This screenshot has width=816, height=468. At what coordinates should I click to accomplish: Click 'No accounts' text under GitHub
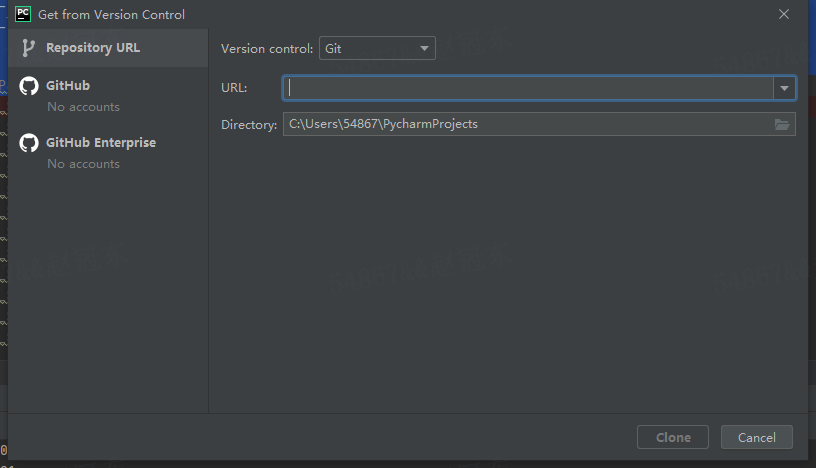click(x=83, y=107)
